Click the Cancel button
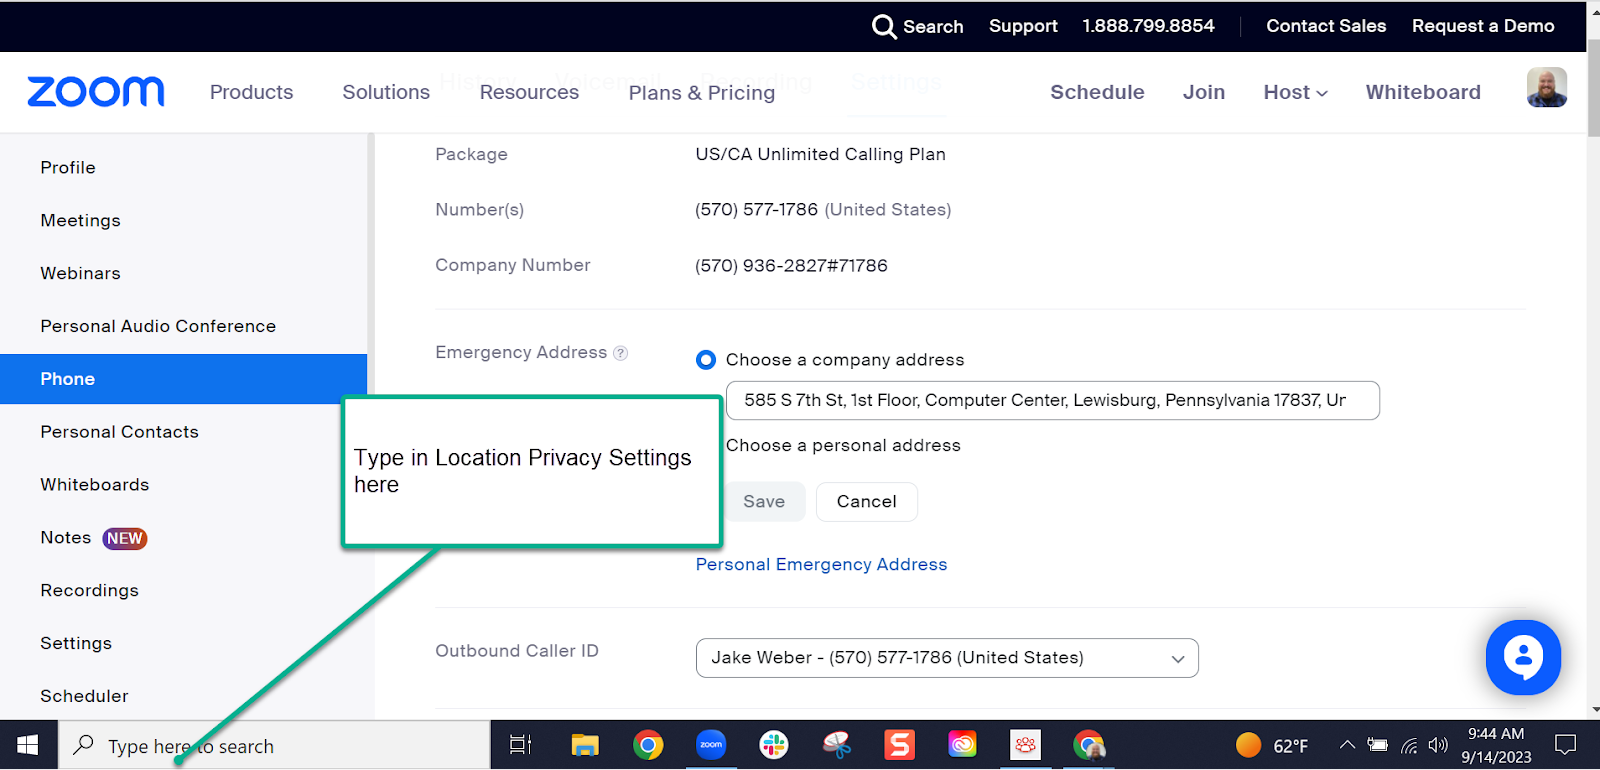This screenshot has width=1600, height=770. tap(867, 502)
